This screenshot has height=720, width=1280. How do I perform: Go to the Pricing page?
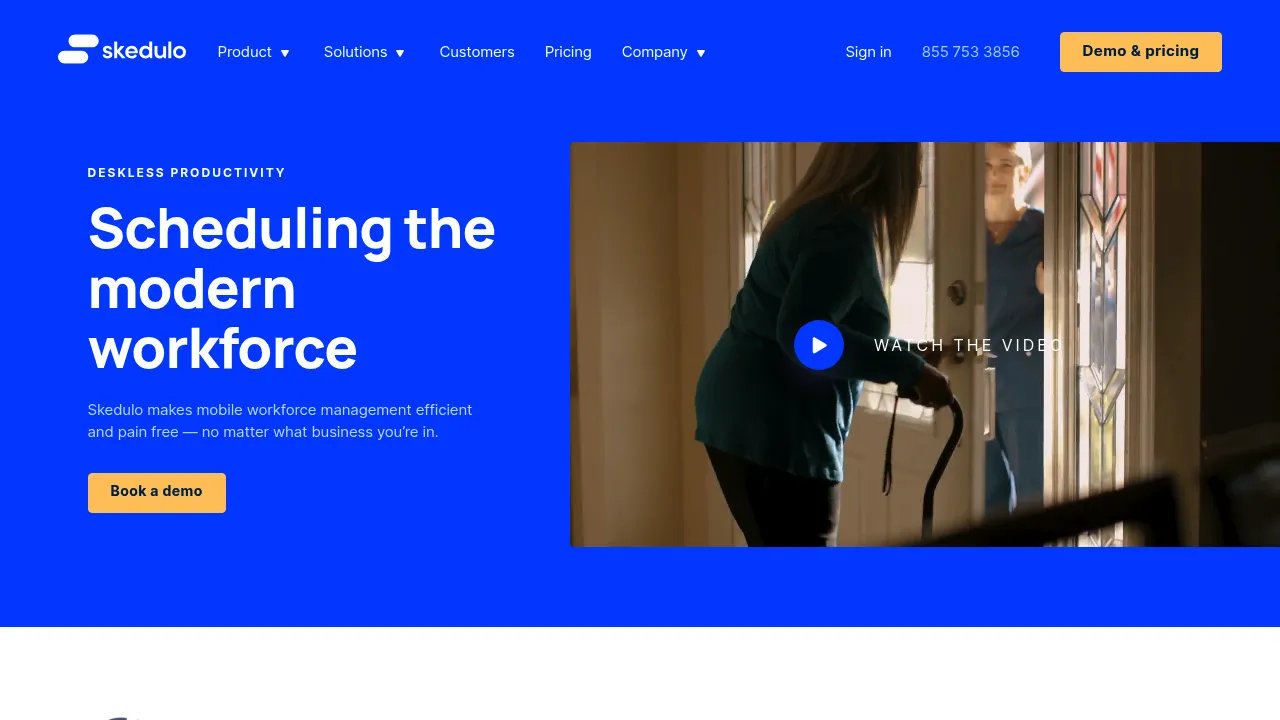pyautogui.click(x=568, y=52)
